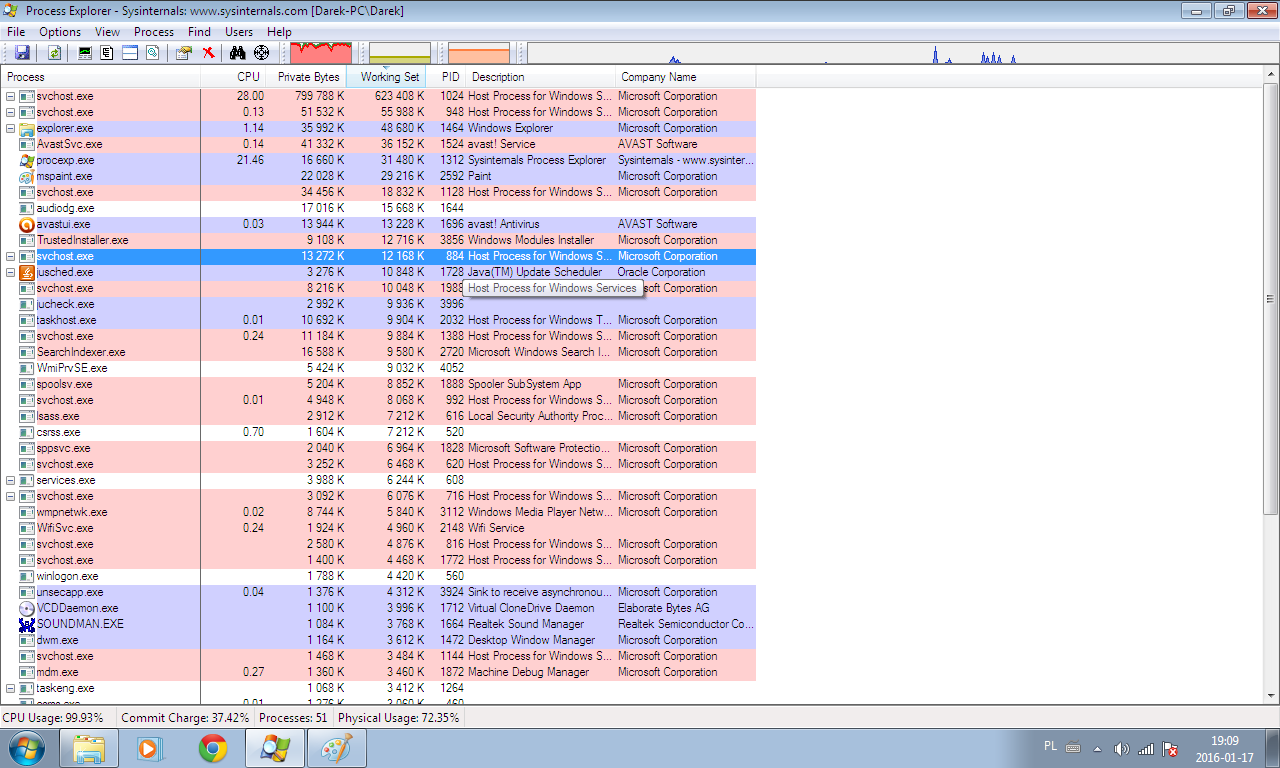Click the Show Process Tree toolbar icon
The height and width of the screenshot is (768, 1280).
(107, 52)
